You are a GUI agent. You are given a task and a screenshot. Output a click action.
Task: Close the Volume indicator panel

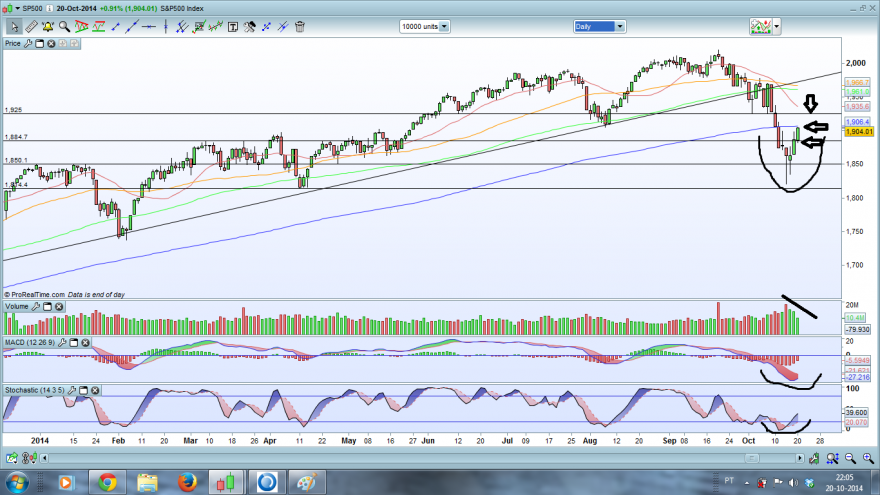coord(59,306)
